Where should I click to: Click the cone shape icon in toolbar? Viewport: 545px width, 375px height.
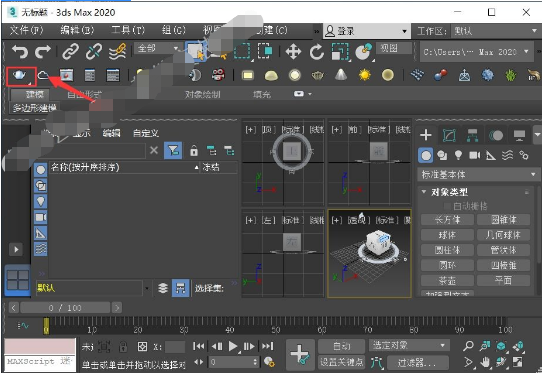[341, 75]
